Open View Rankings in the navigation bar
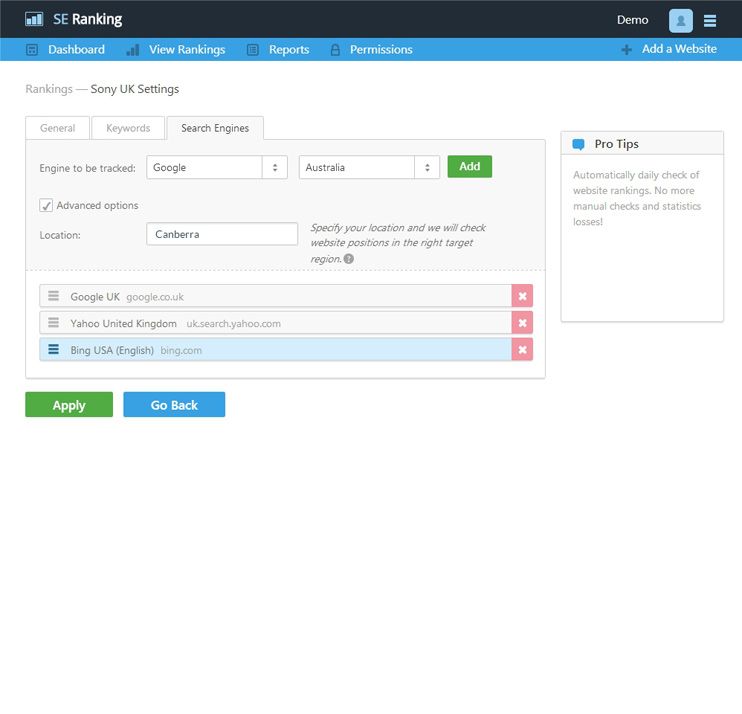742x714 pixels. pos(187,50)
